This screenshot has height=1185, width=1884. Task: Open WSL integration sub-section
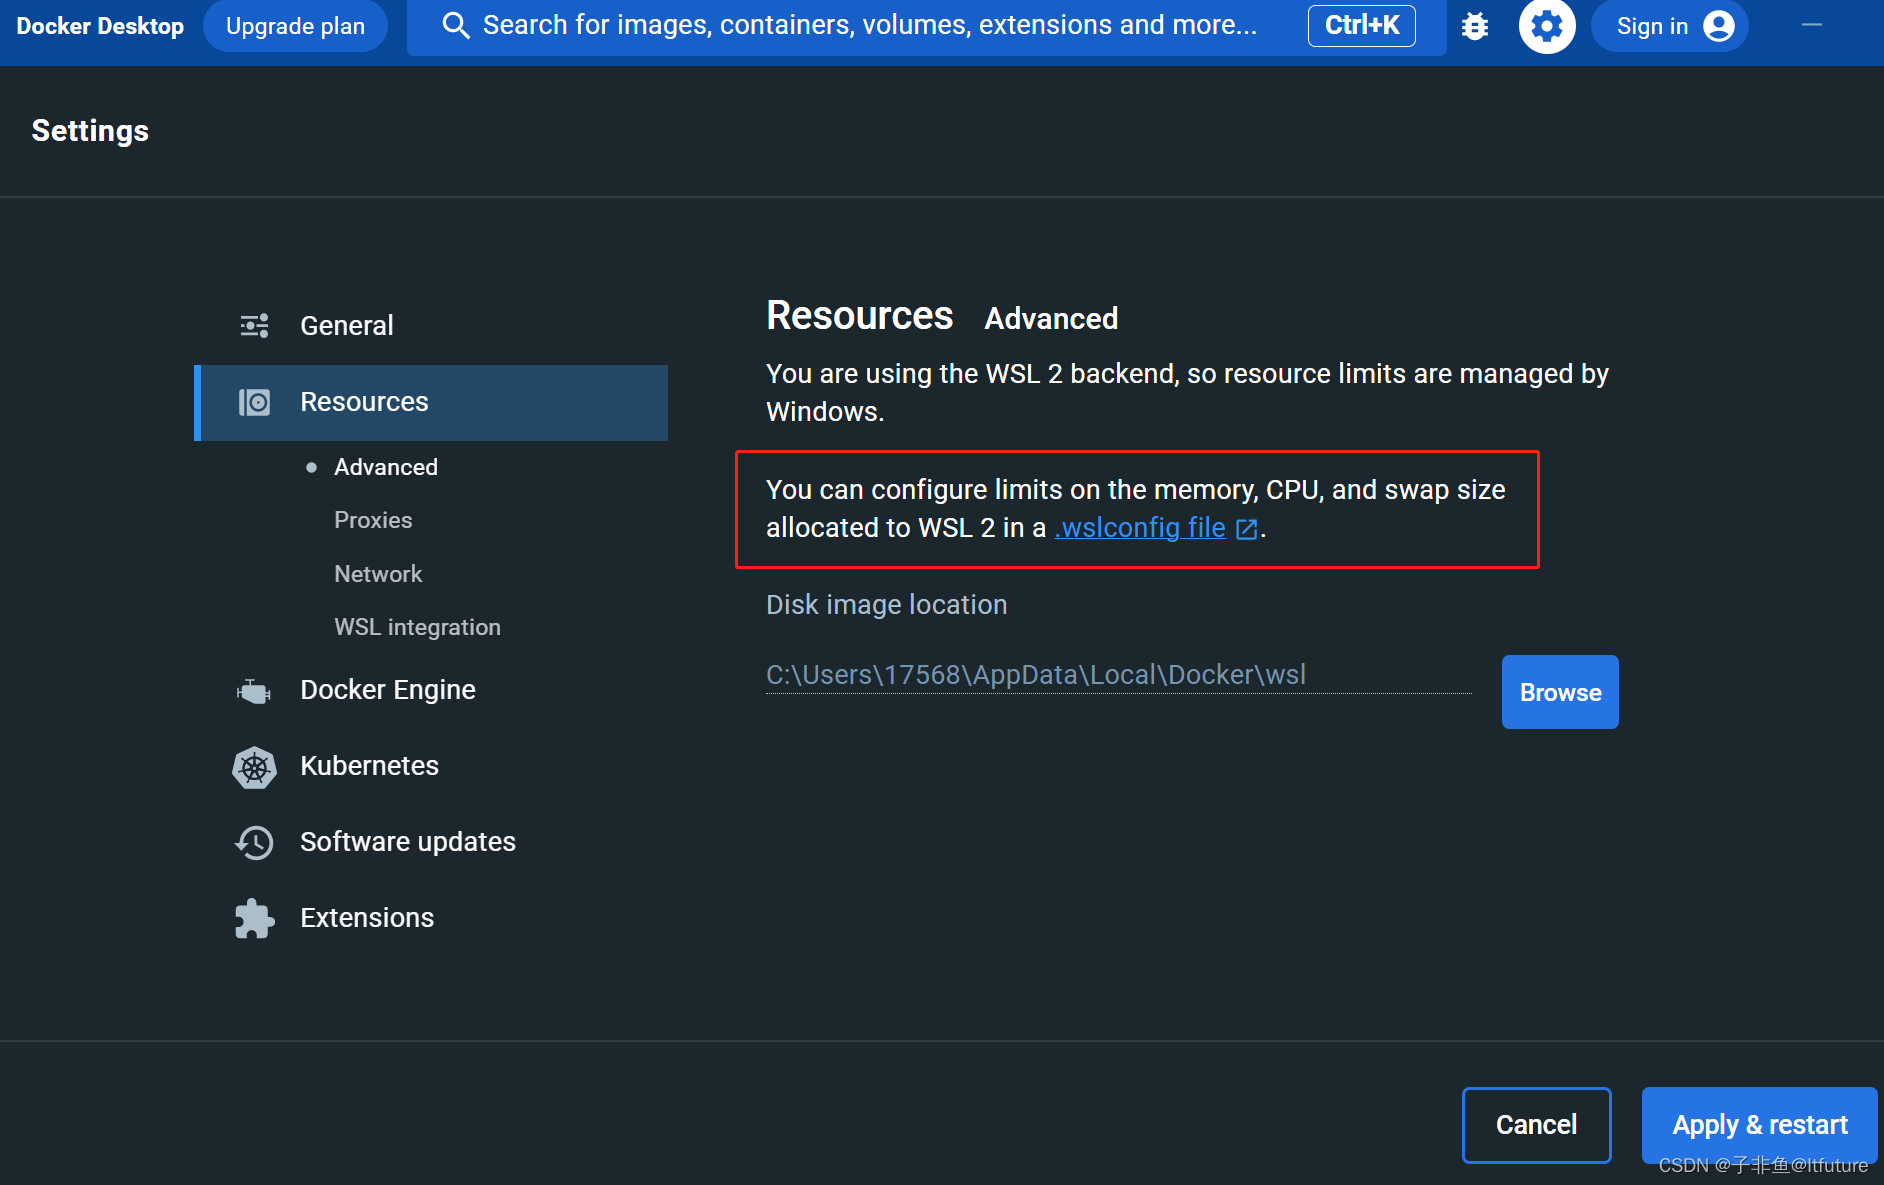tap(417, 627)
